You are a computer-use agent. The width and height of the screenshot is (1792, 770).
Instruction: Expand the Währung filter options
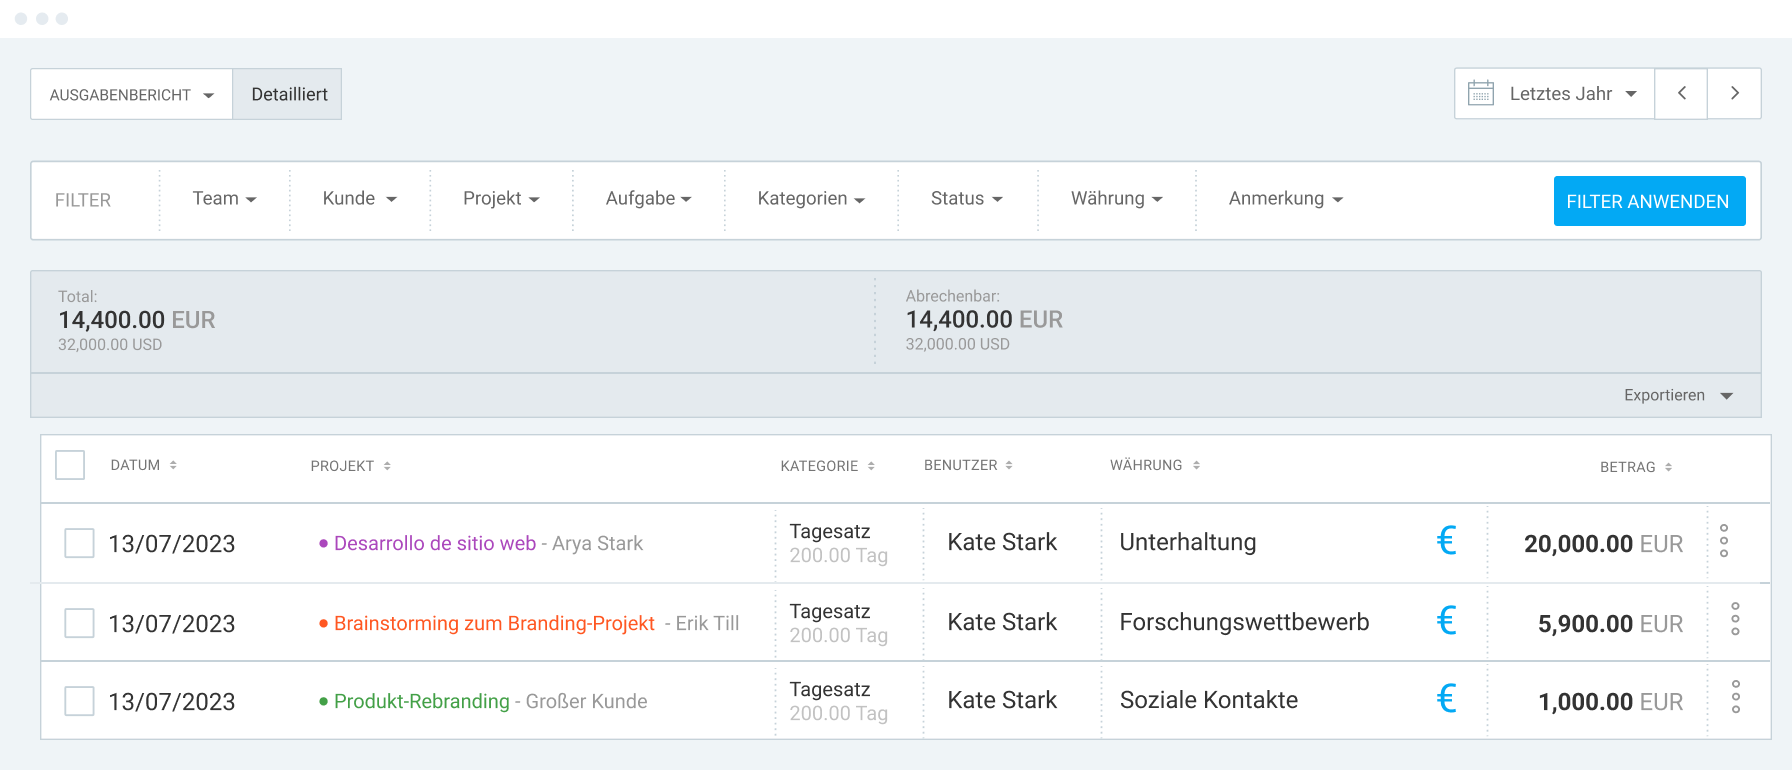pos(1115,199)
